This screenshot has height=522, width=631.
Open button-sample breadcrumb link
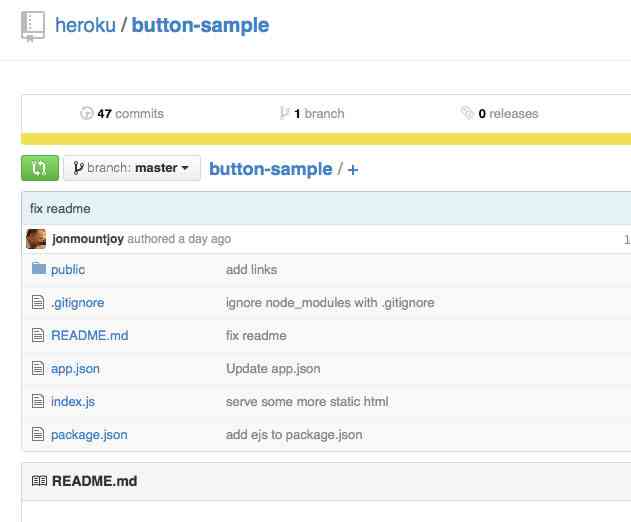point(270,169)
